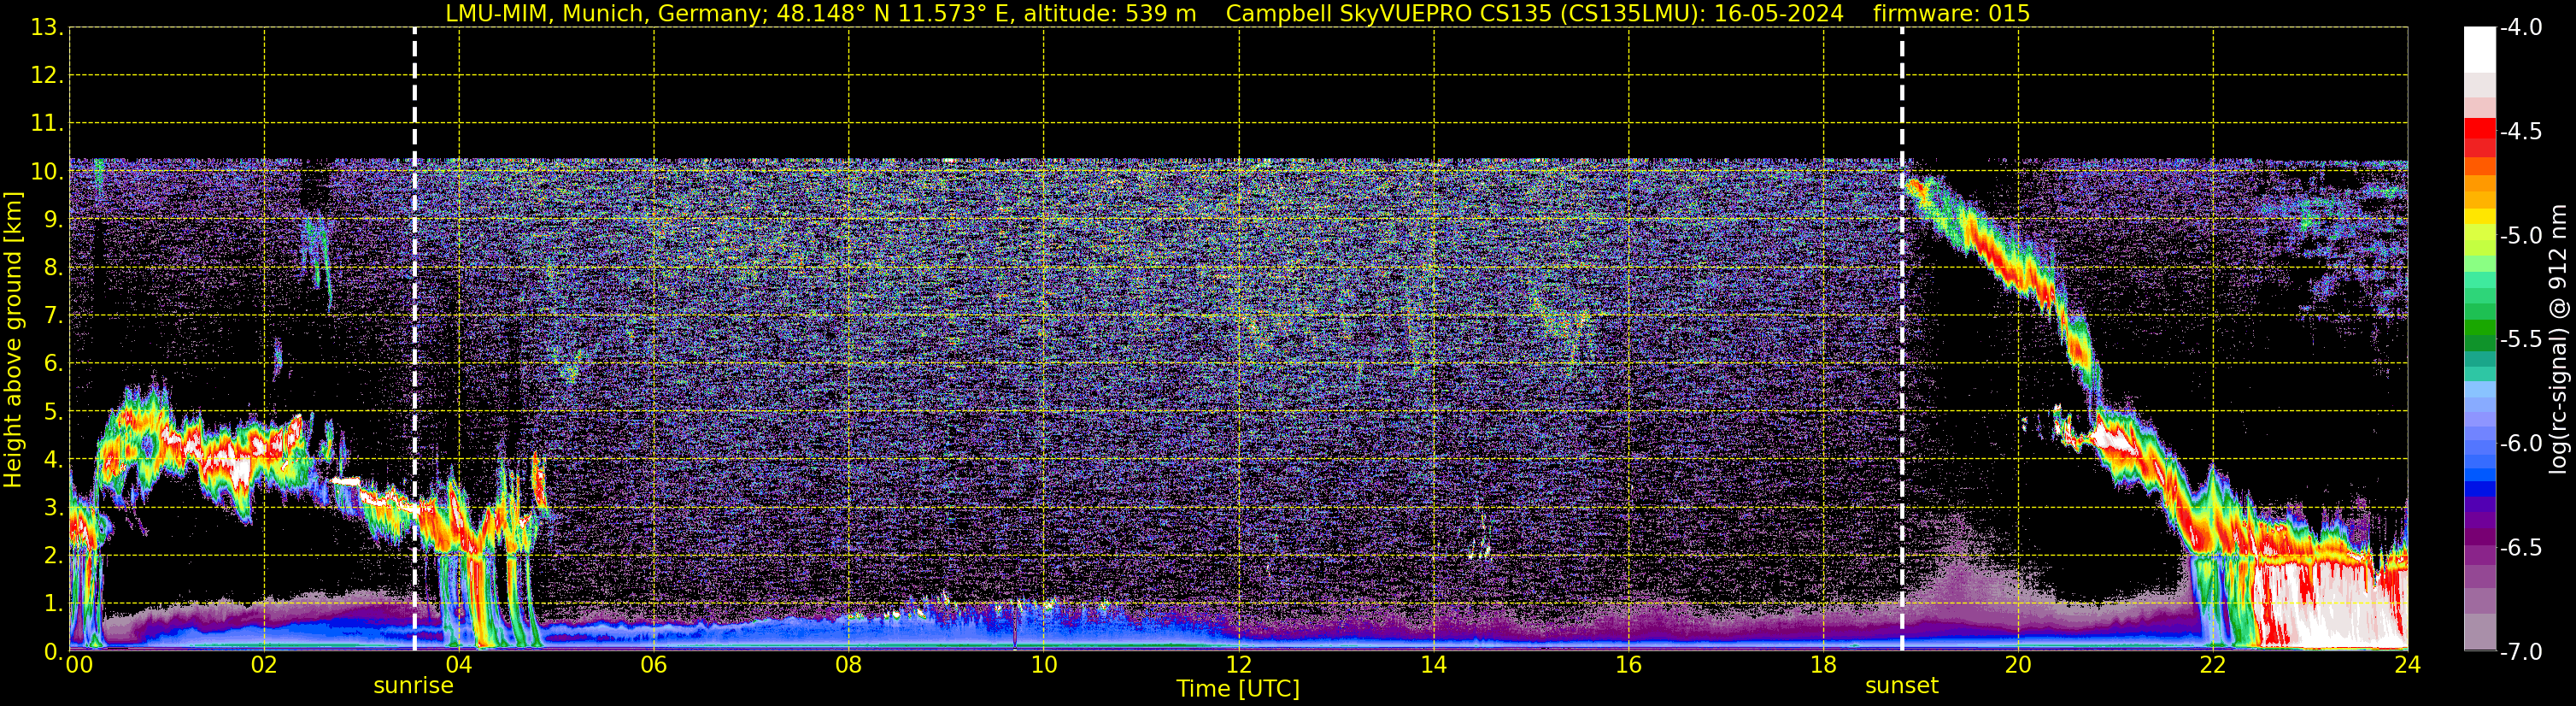This screenshot has height=706, width=2576.
Task: Click the 'Height above ground [km]' axis label
Action: click(x=13, y=339)
